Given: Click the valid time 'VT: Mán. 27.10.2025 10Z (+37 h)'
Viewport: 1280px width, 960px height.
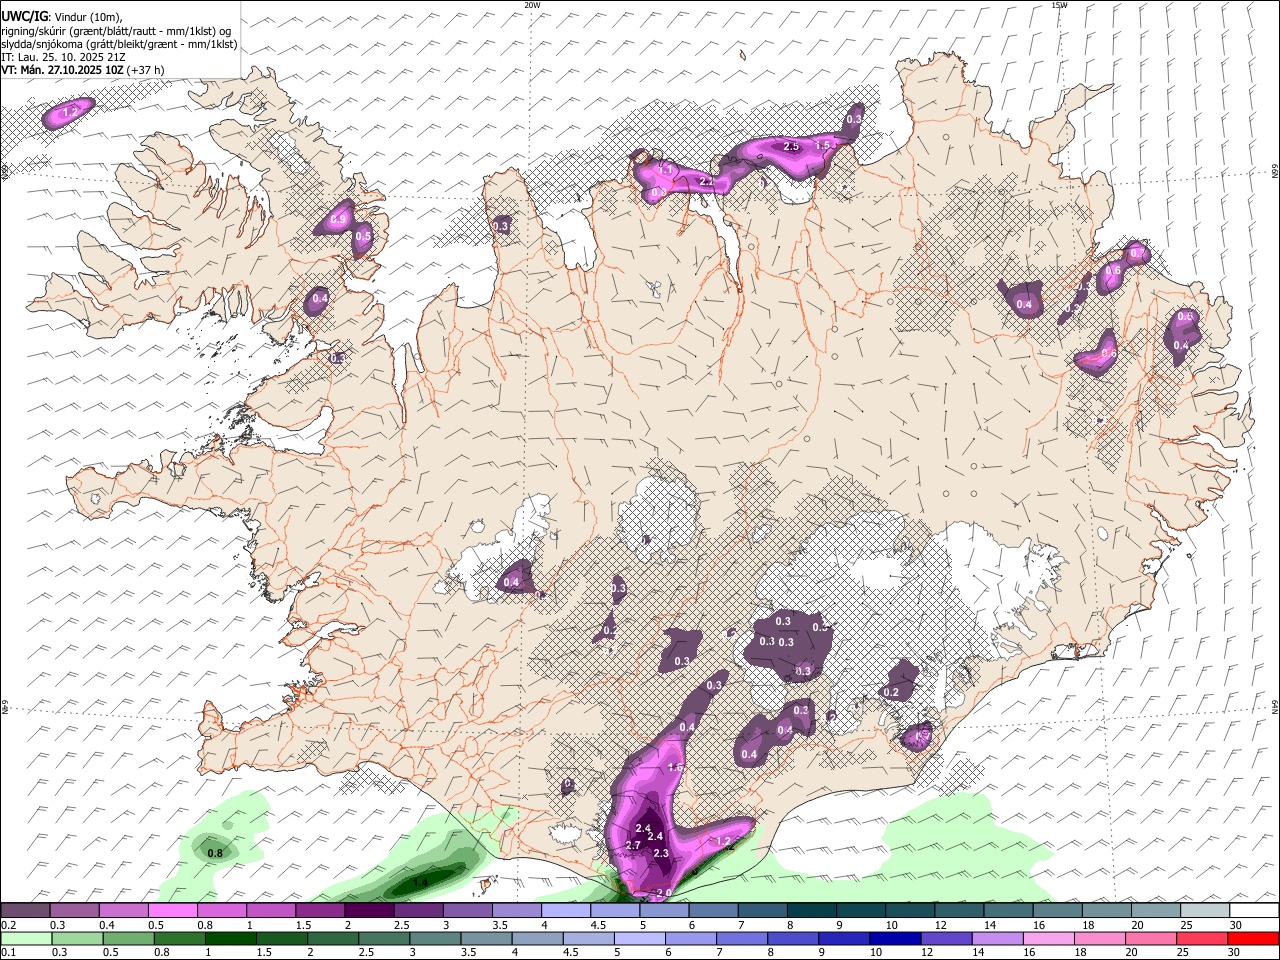Looking at the screenshot, I should [83, 70].
